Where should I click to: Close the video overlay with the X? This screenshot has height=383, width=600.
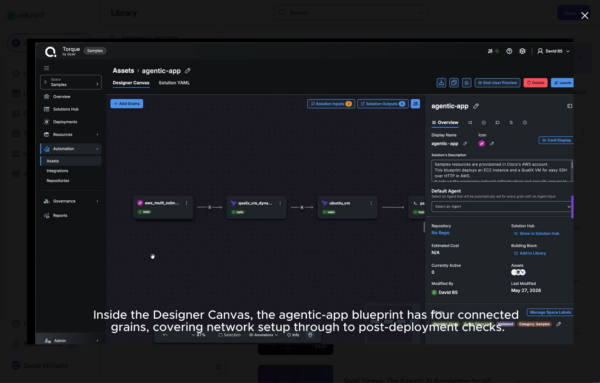[x=584, y=16]
